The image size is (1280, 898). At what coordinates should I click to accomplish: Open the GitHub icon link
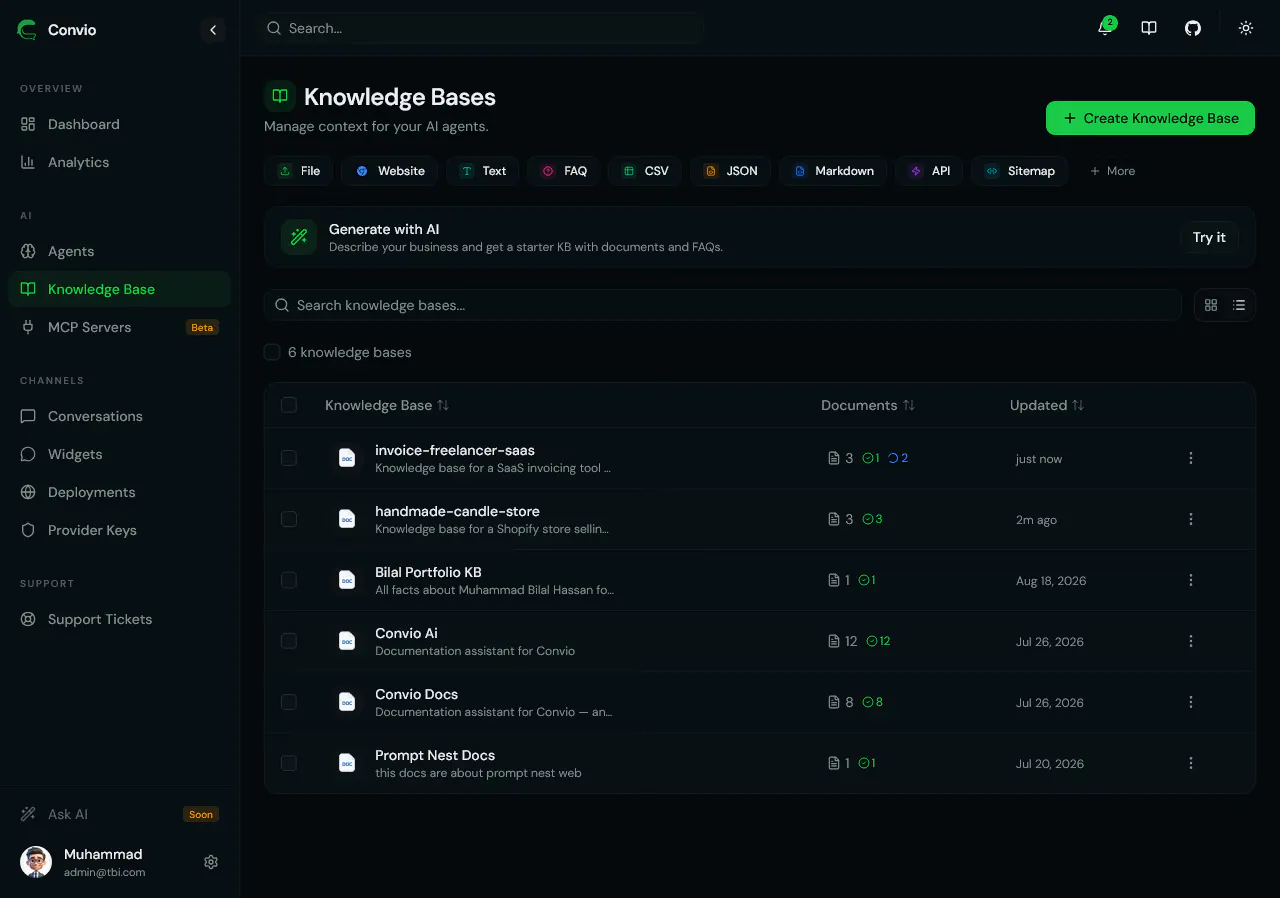(x=1193, y=28)
